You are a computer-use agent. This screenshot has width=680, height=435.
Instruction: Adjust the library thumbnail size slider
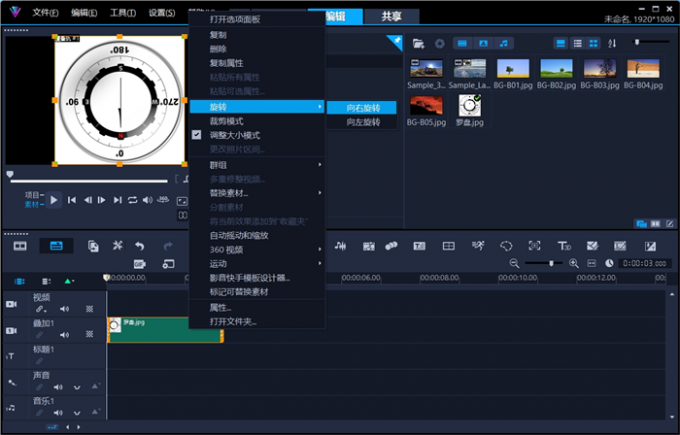click(637, 42)
